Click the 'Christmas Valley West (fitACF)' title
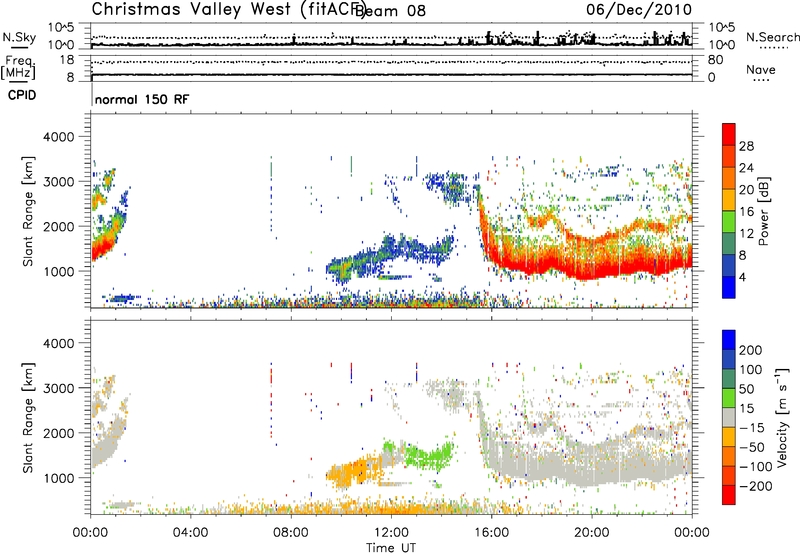This screenshot has width=800, height=554. (228, 9)
